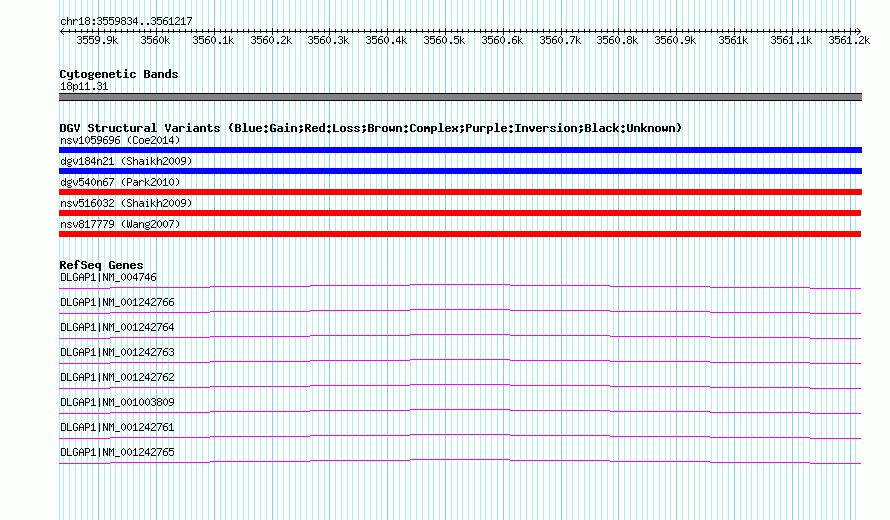This screenshot has height=520, width=890.
Task: Click the 3561k ruler tick label
Action: point(733,40)
